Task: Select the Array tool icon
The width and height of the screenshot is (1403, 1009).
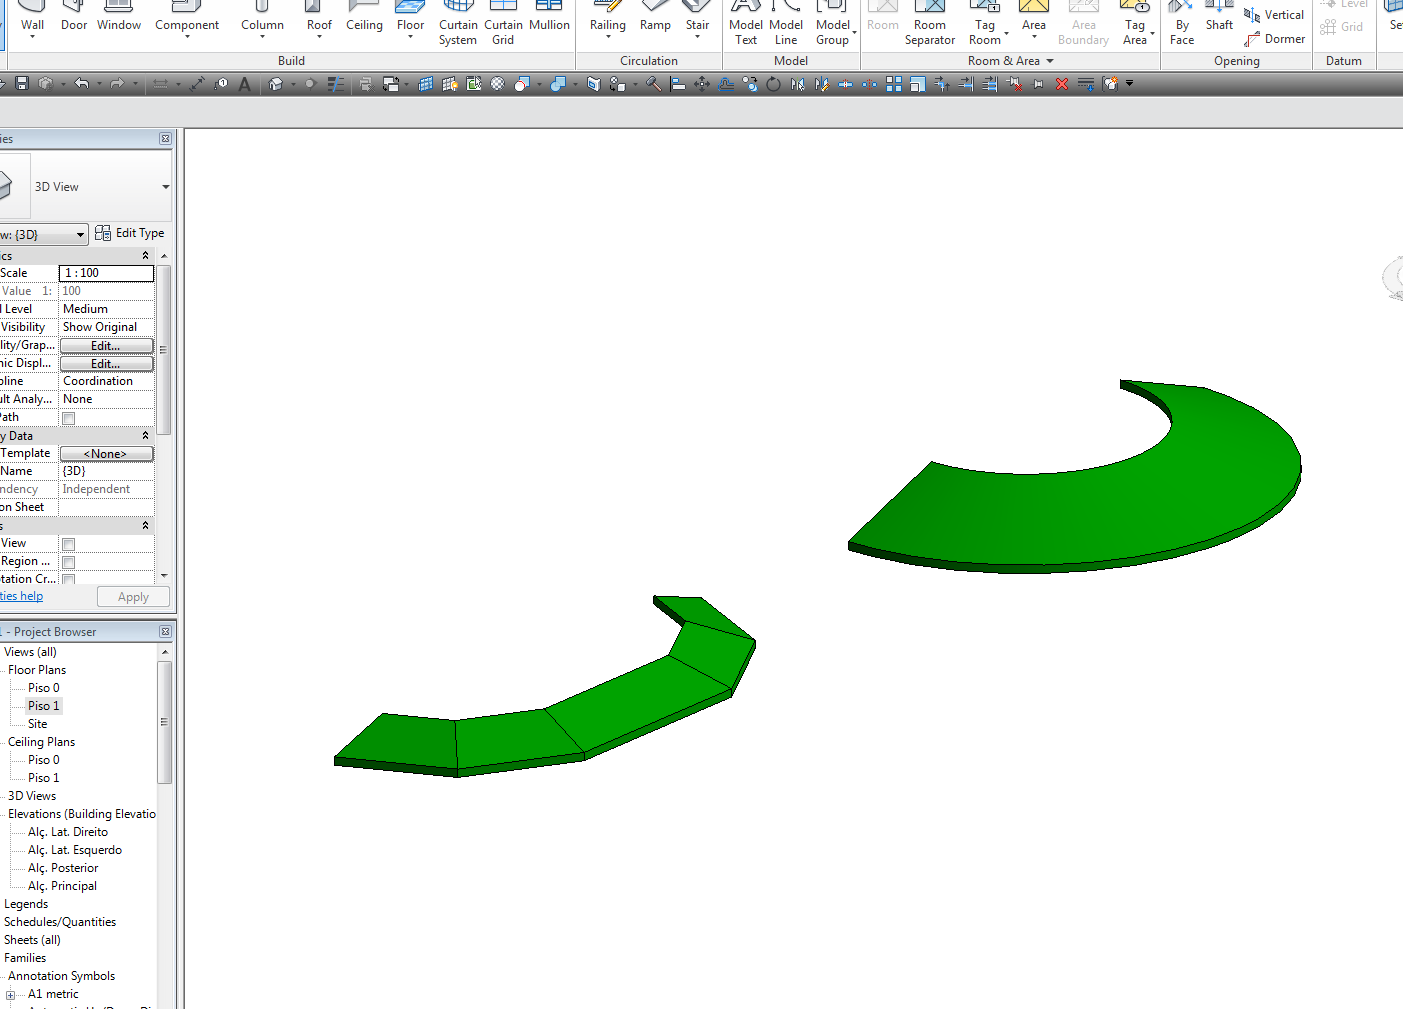Action: (x=894, y=84)
